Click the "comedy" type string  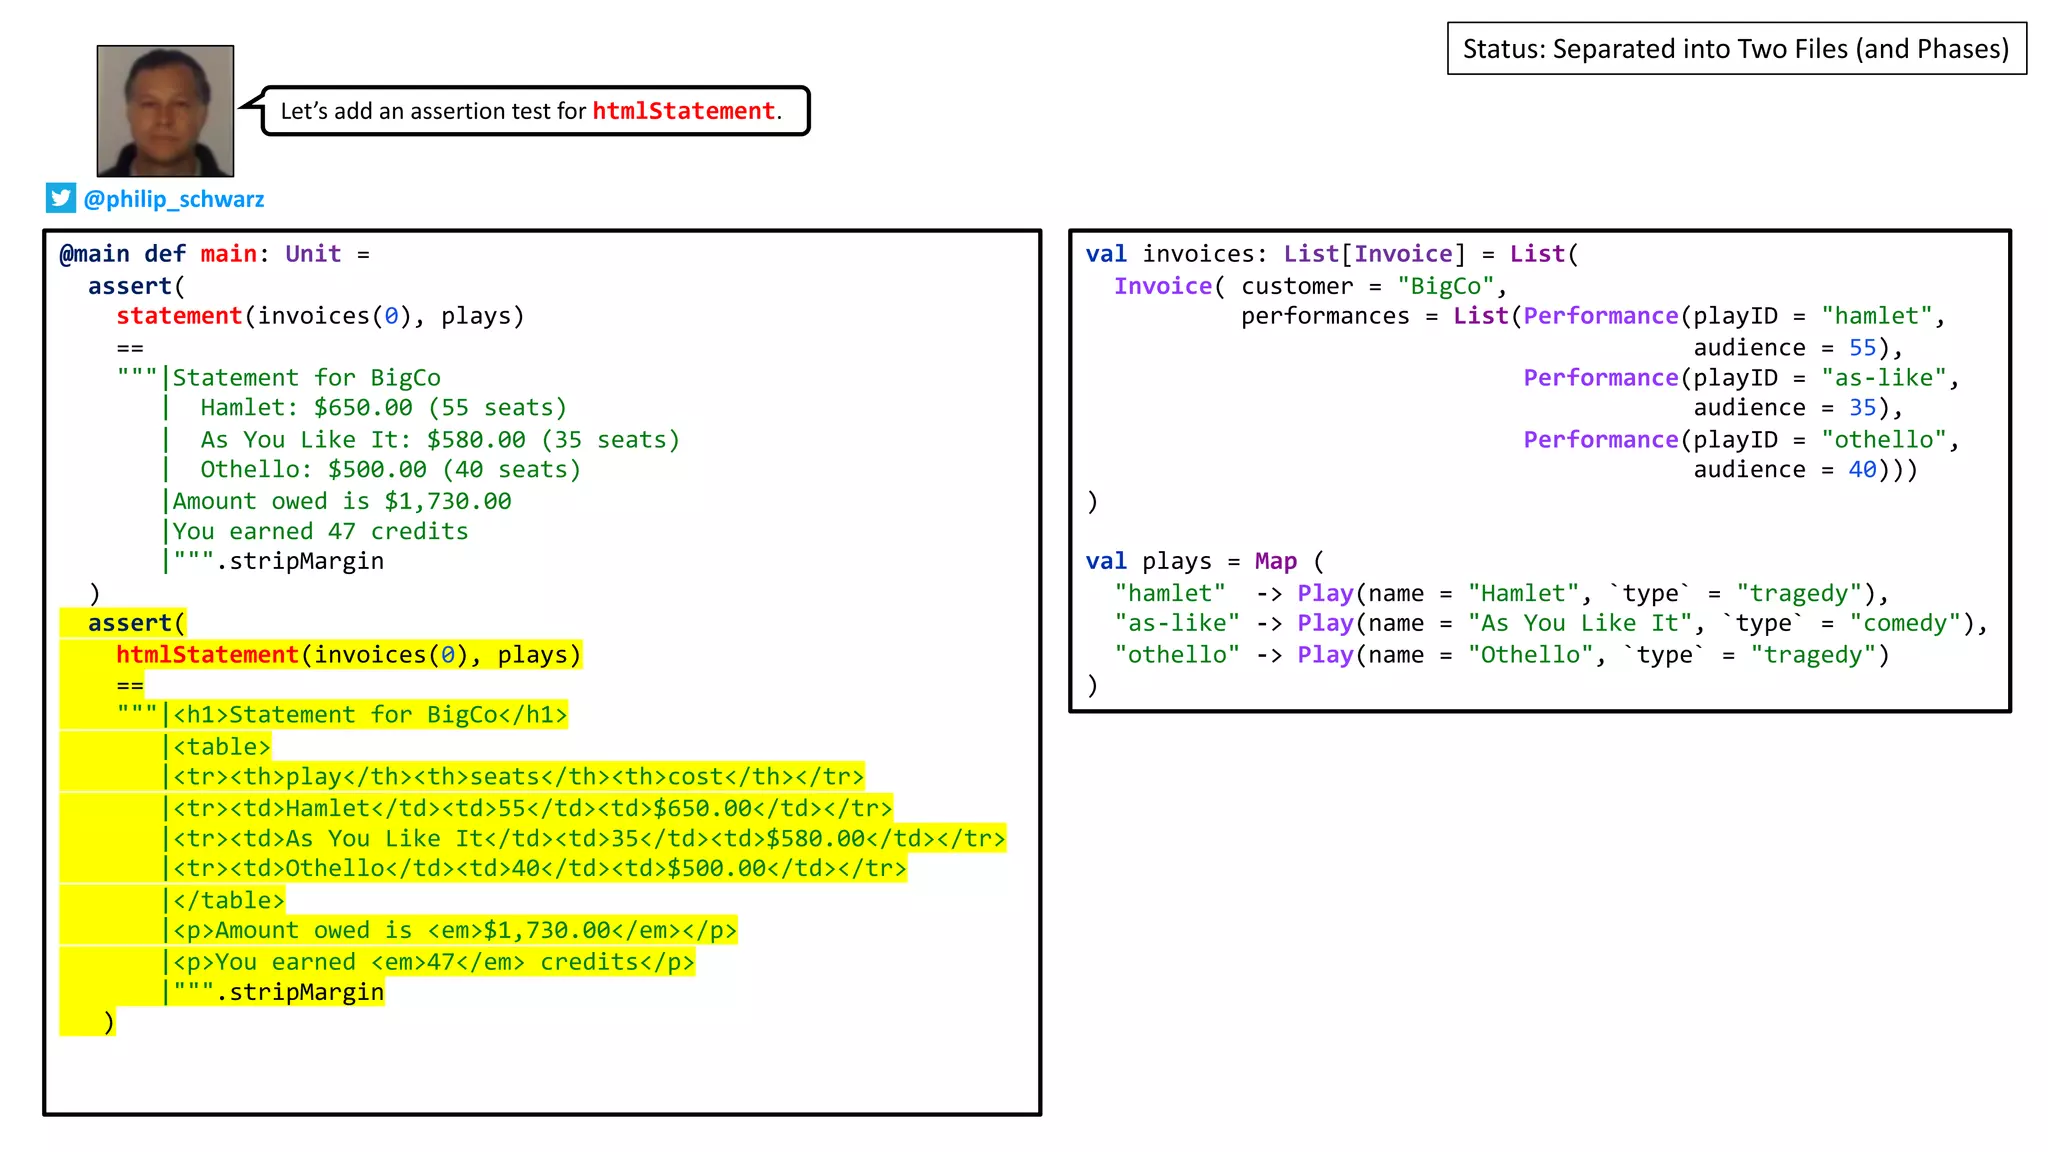point(1904,623)
